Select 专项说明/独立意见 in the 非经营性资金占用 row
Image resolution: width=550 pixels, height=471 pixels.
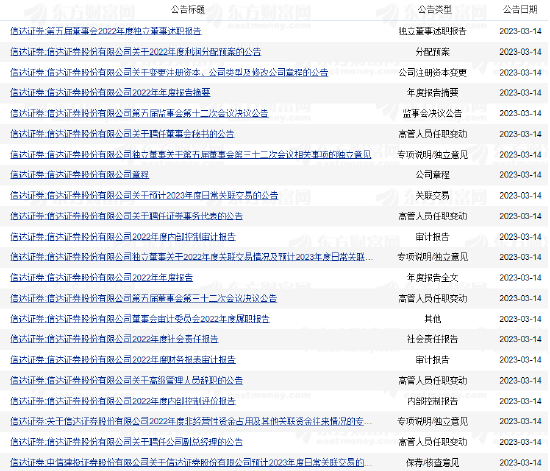coord(432,421)
